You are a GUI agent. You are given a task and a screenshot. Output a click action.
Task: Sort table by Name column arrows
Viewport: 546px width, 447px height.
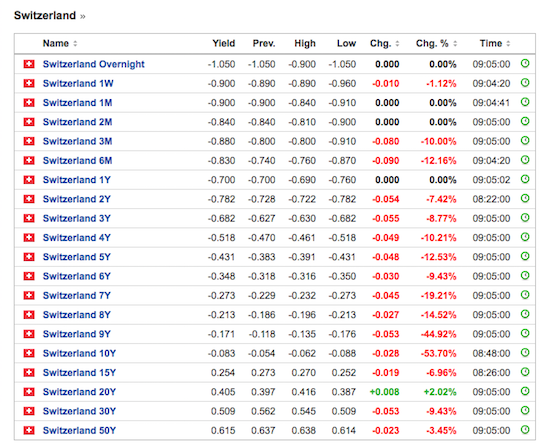pyautogui.click(x=75, y=44)
